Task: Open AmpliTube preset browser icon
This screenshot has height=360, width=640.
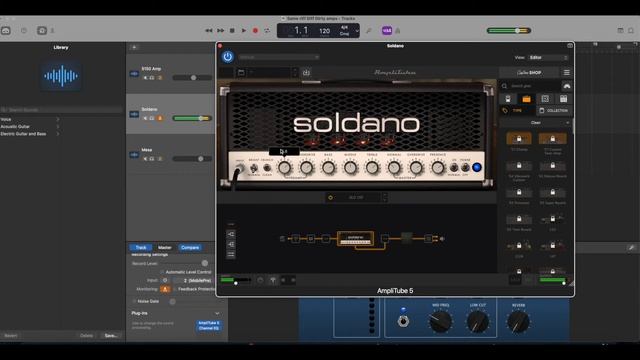Action: pyautogui.click(x=241, y=73)
